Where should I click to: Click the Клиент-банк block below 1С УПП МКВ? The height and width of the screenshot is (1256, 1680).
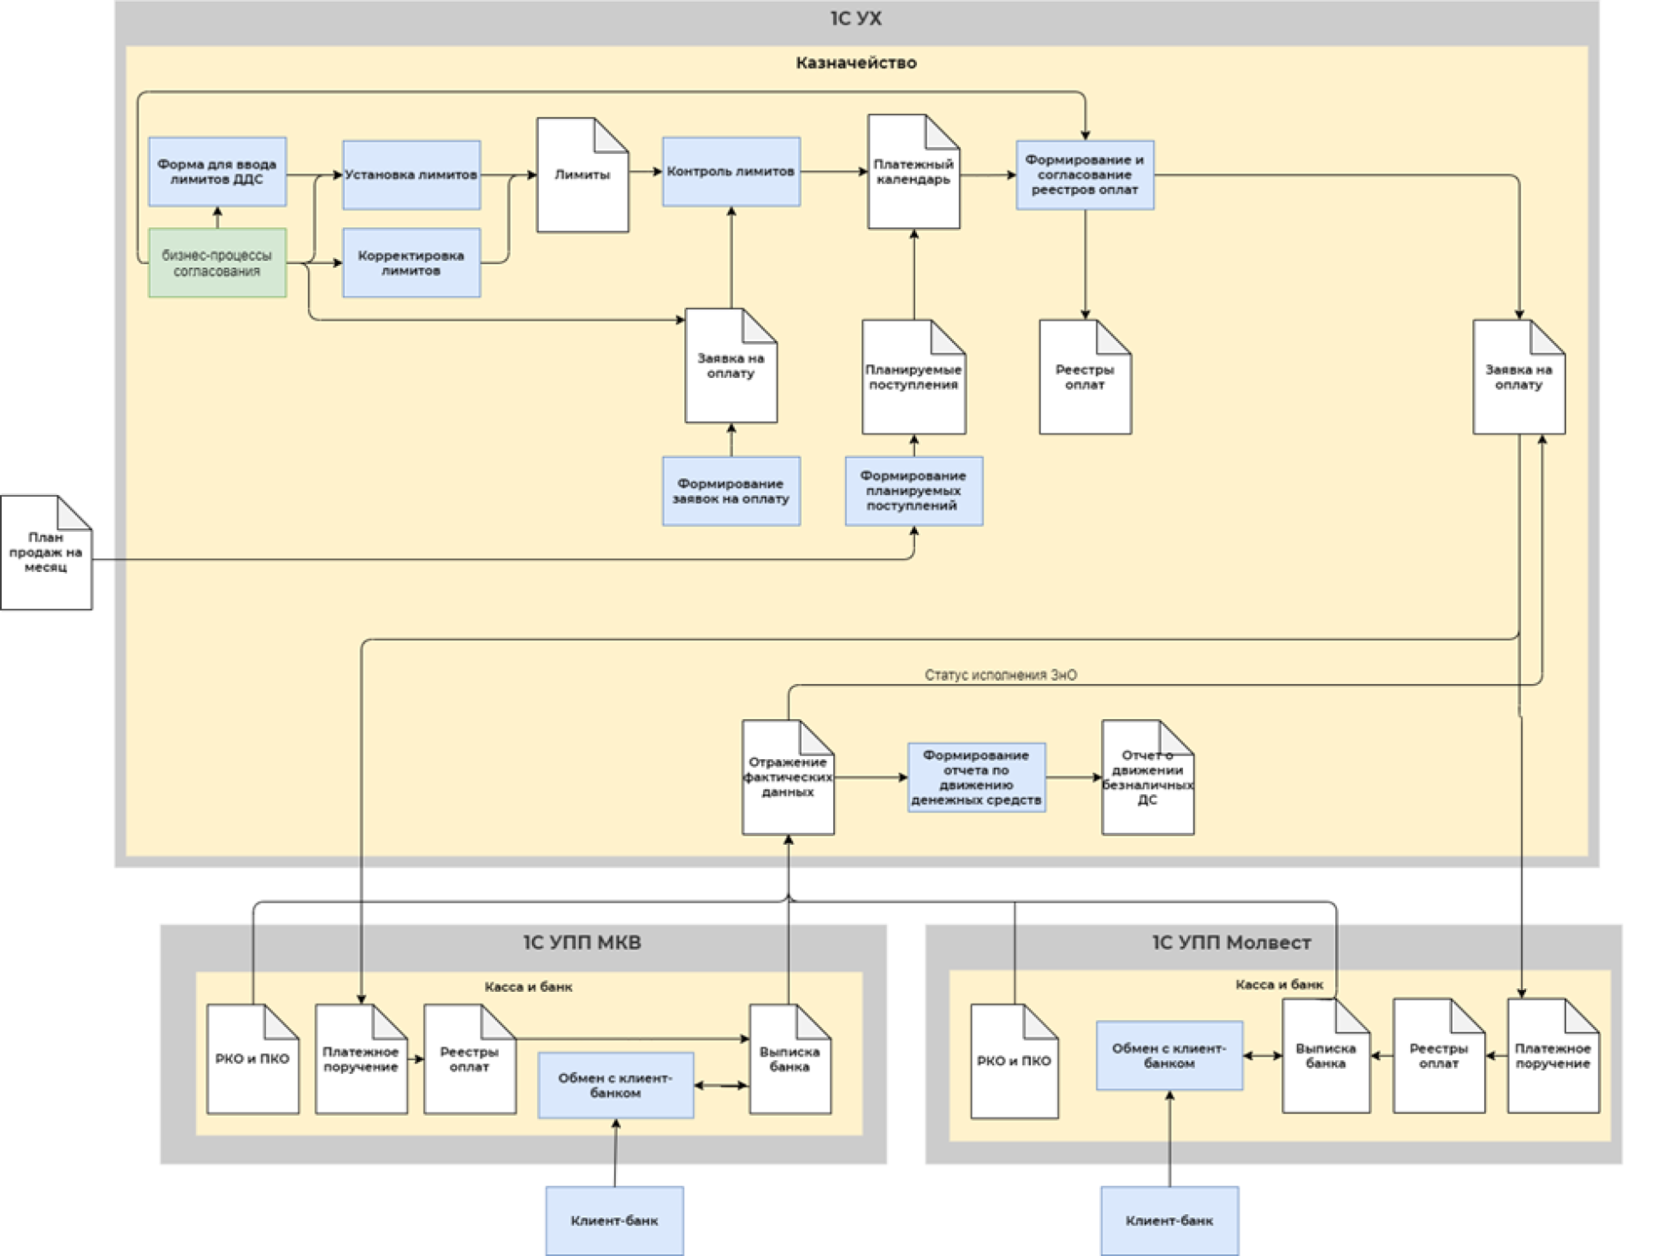point(615,1221)
